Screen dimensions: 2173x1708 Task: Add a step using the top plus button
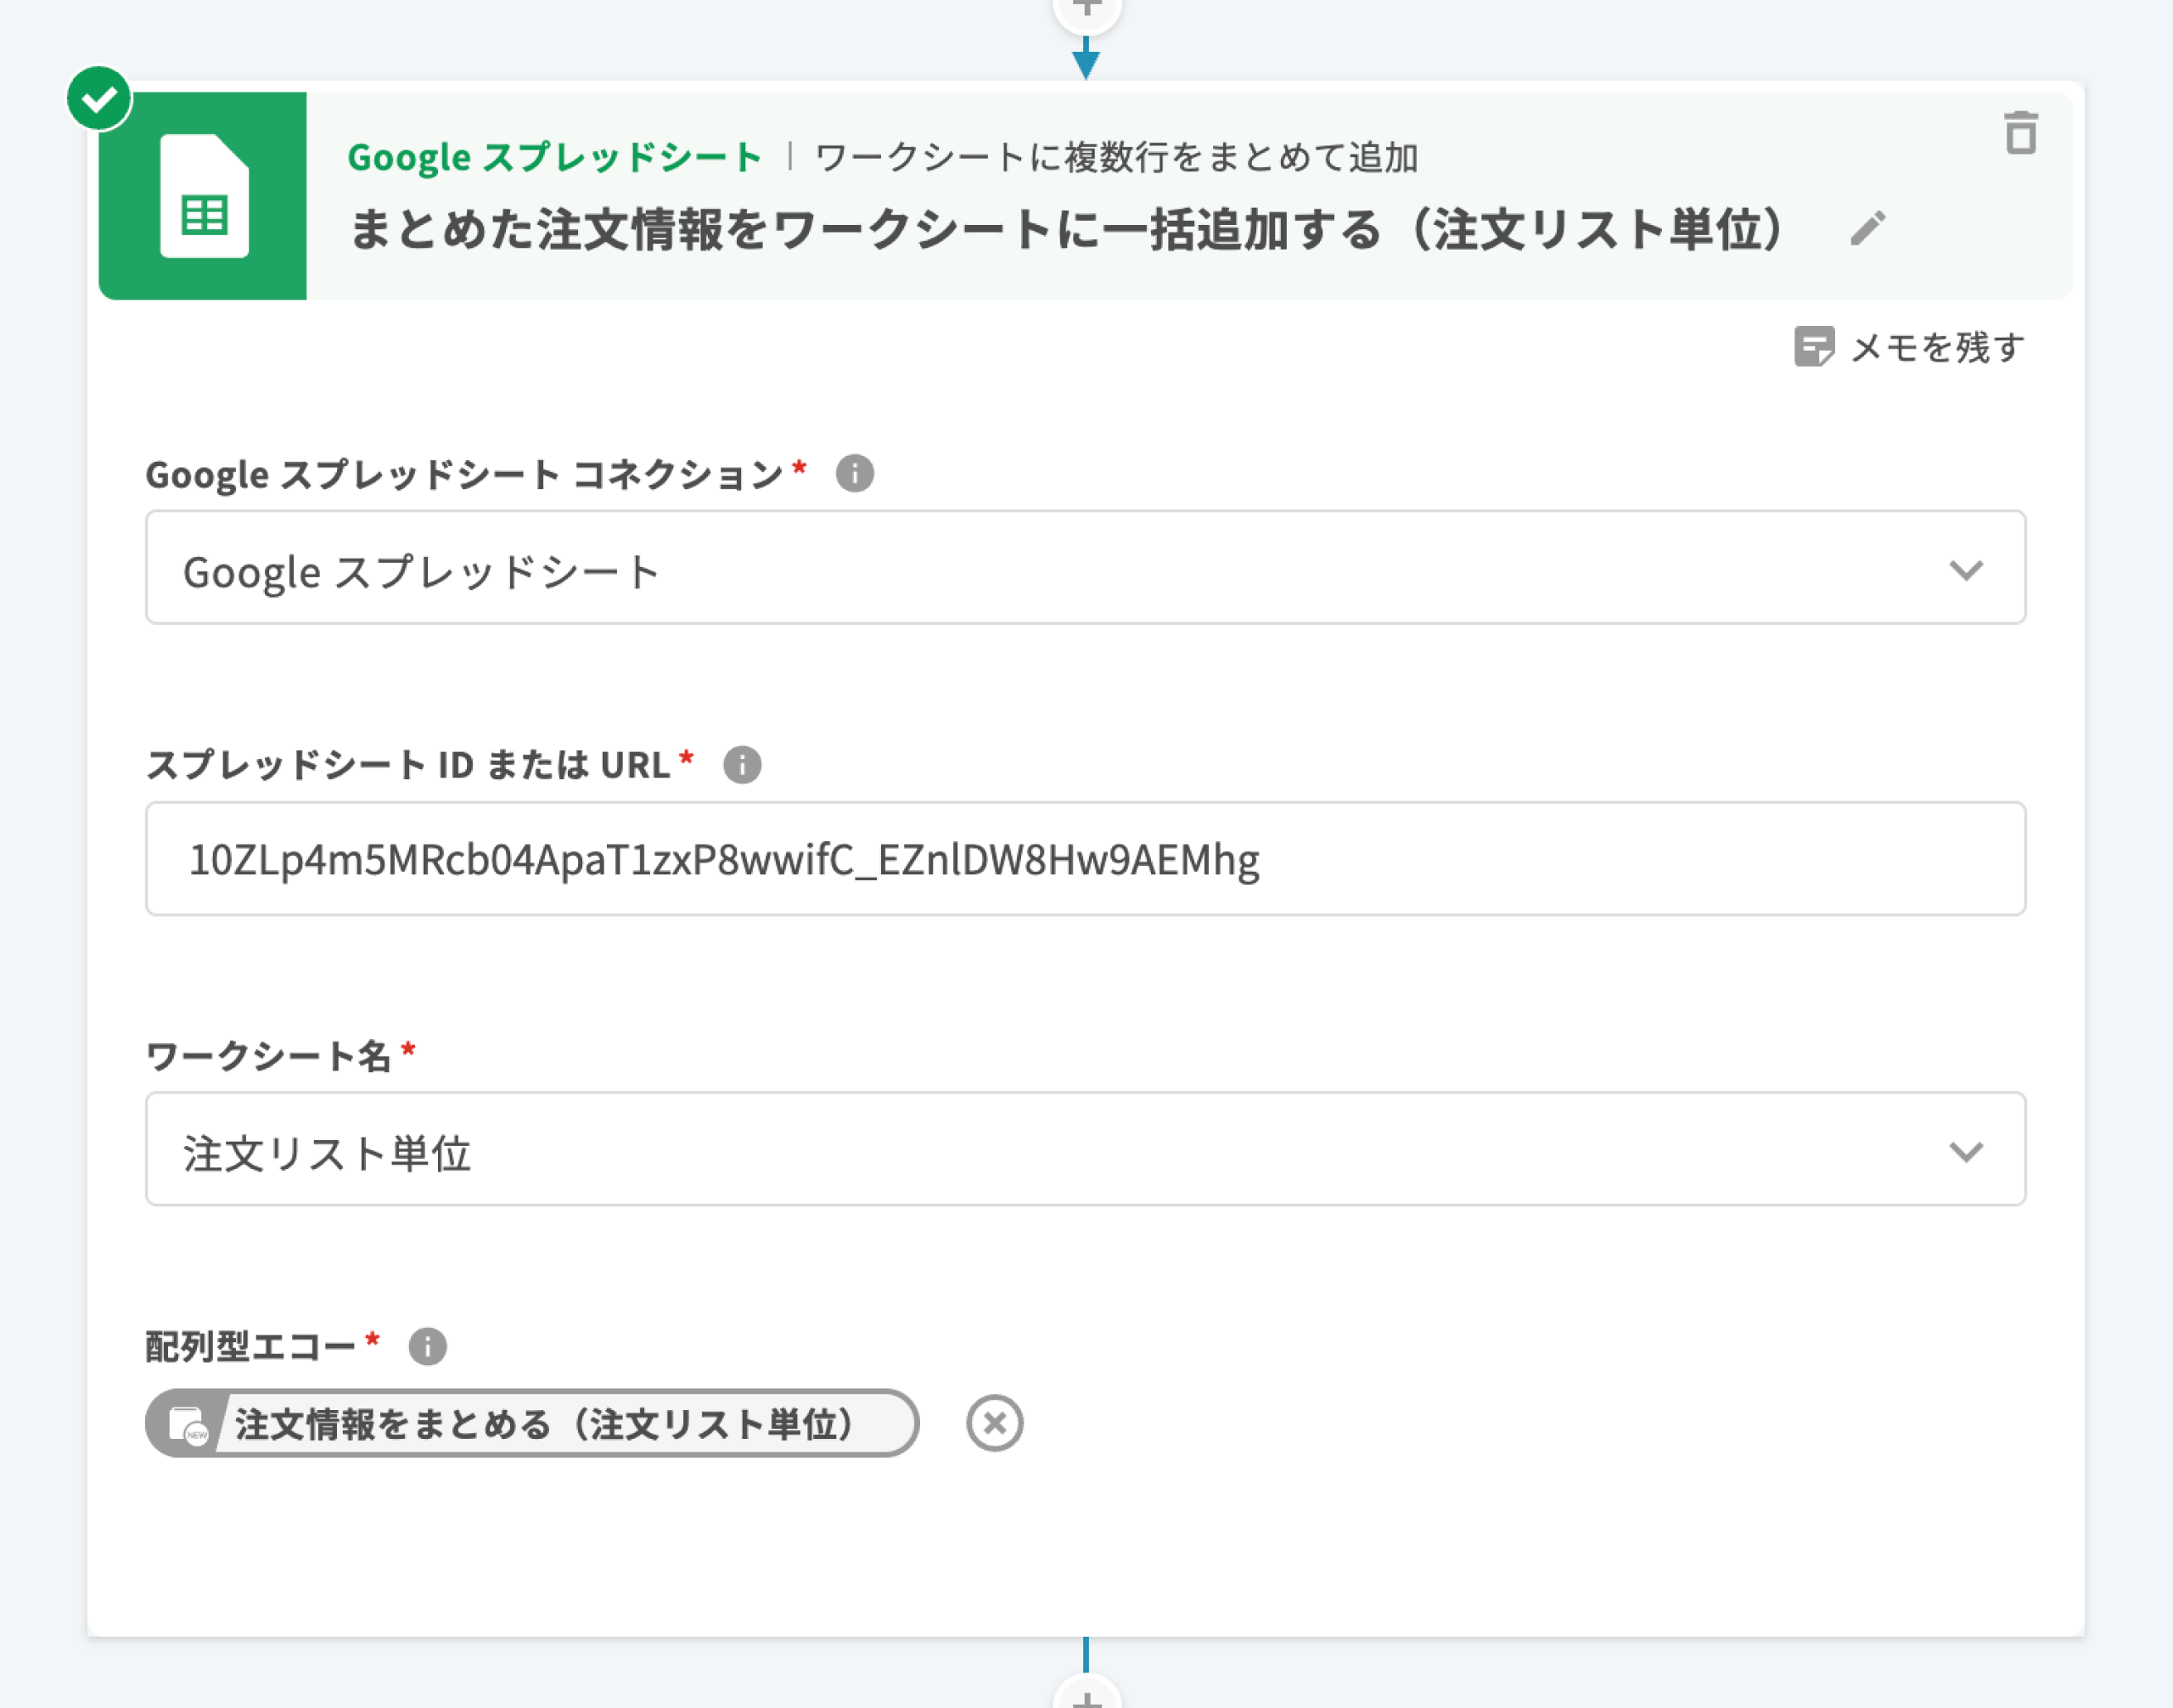click(1086, 10)
